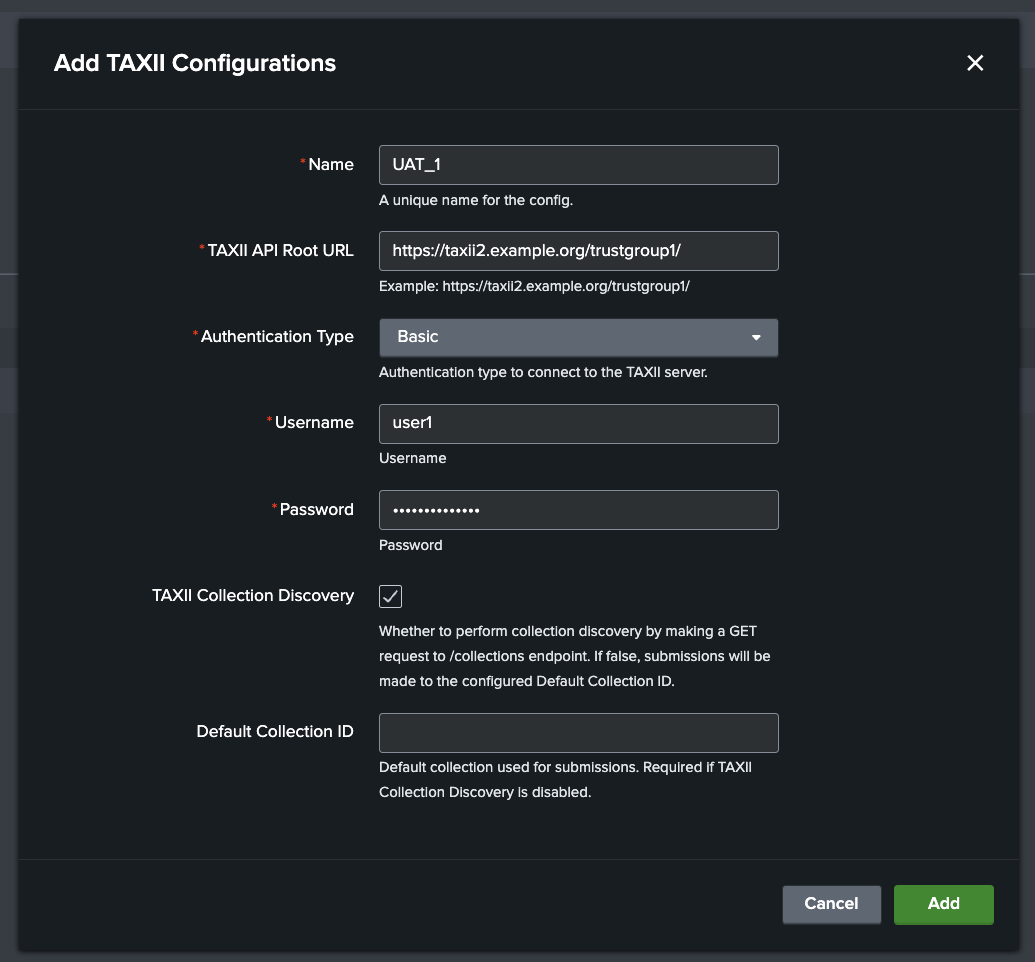1035x962 pixels.
Task: Click the green Add button
Action: point(943,904)
